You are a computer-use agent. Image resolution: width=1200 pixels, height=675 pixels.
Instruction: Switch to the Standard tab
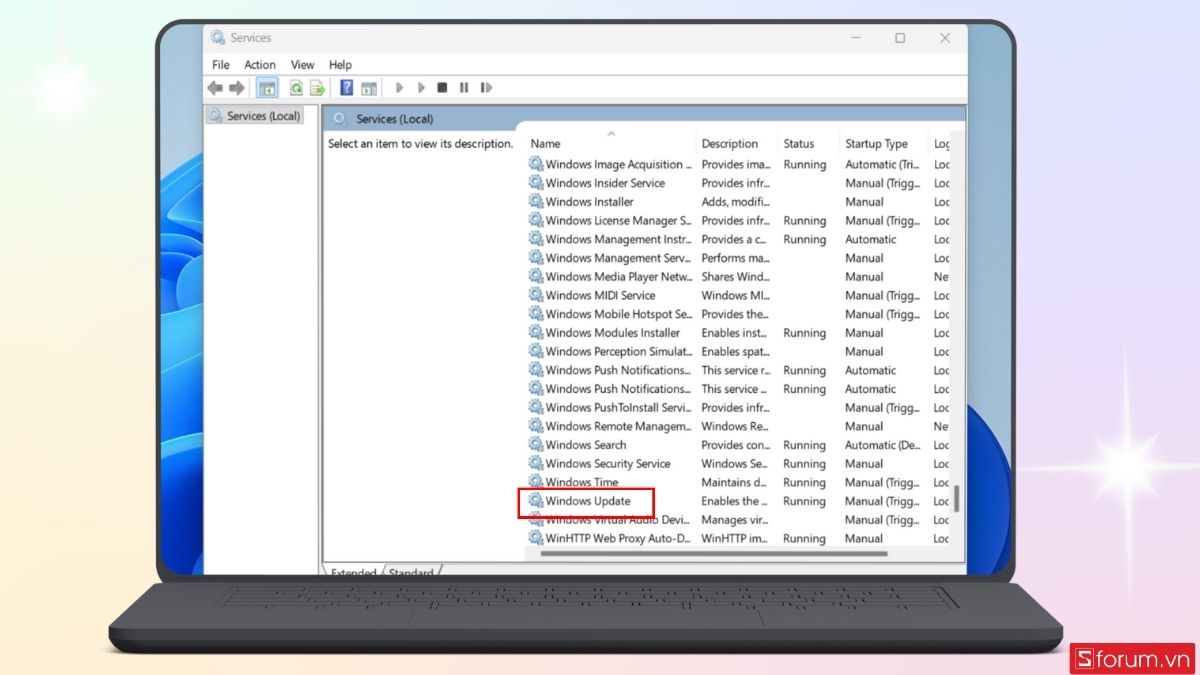[x=411, y=572]
